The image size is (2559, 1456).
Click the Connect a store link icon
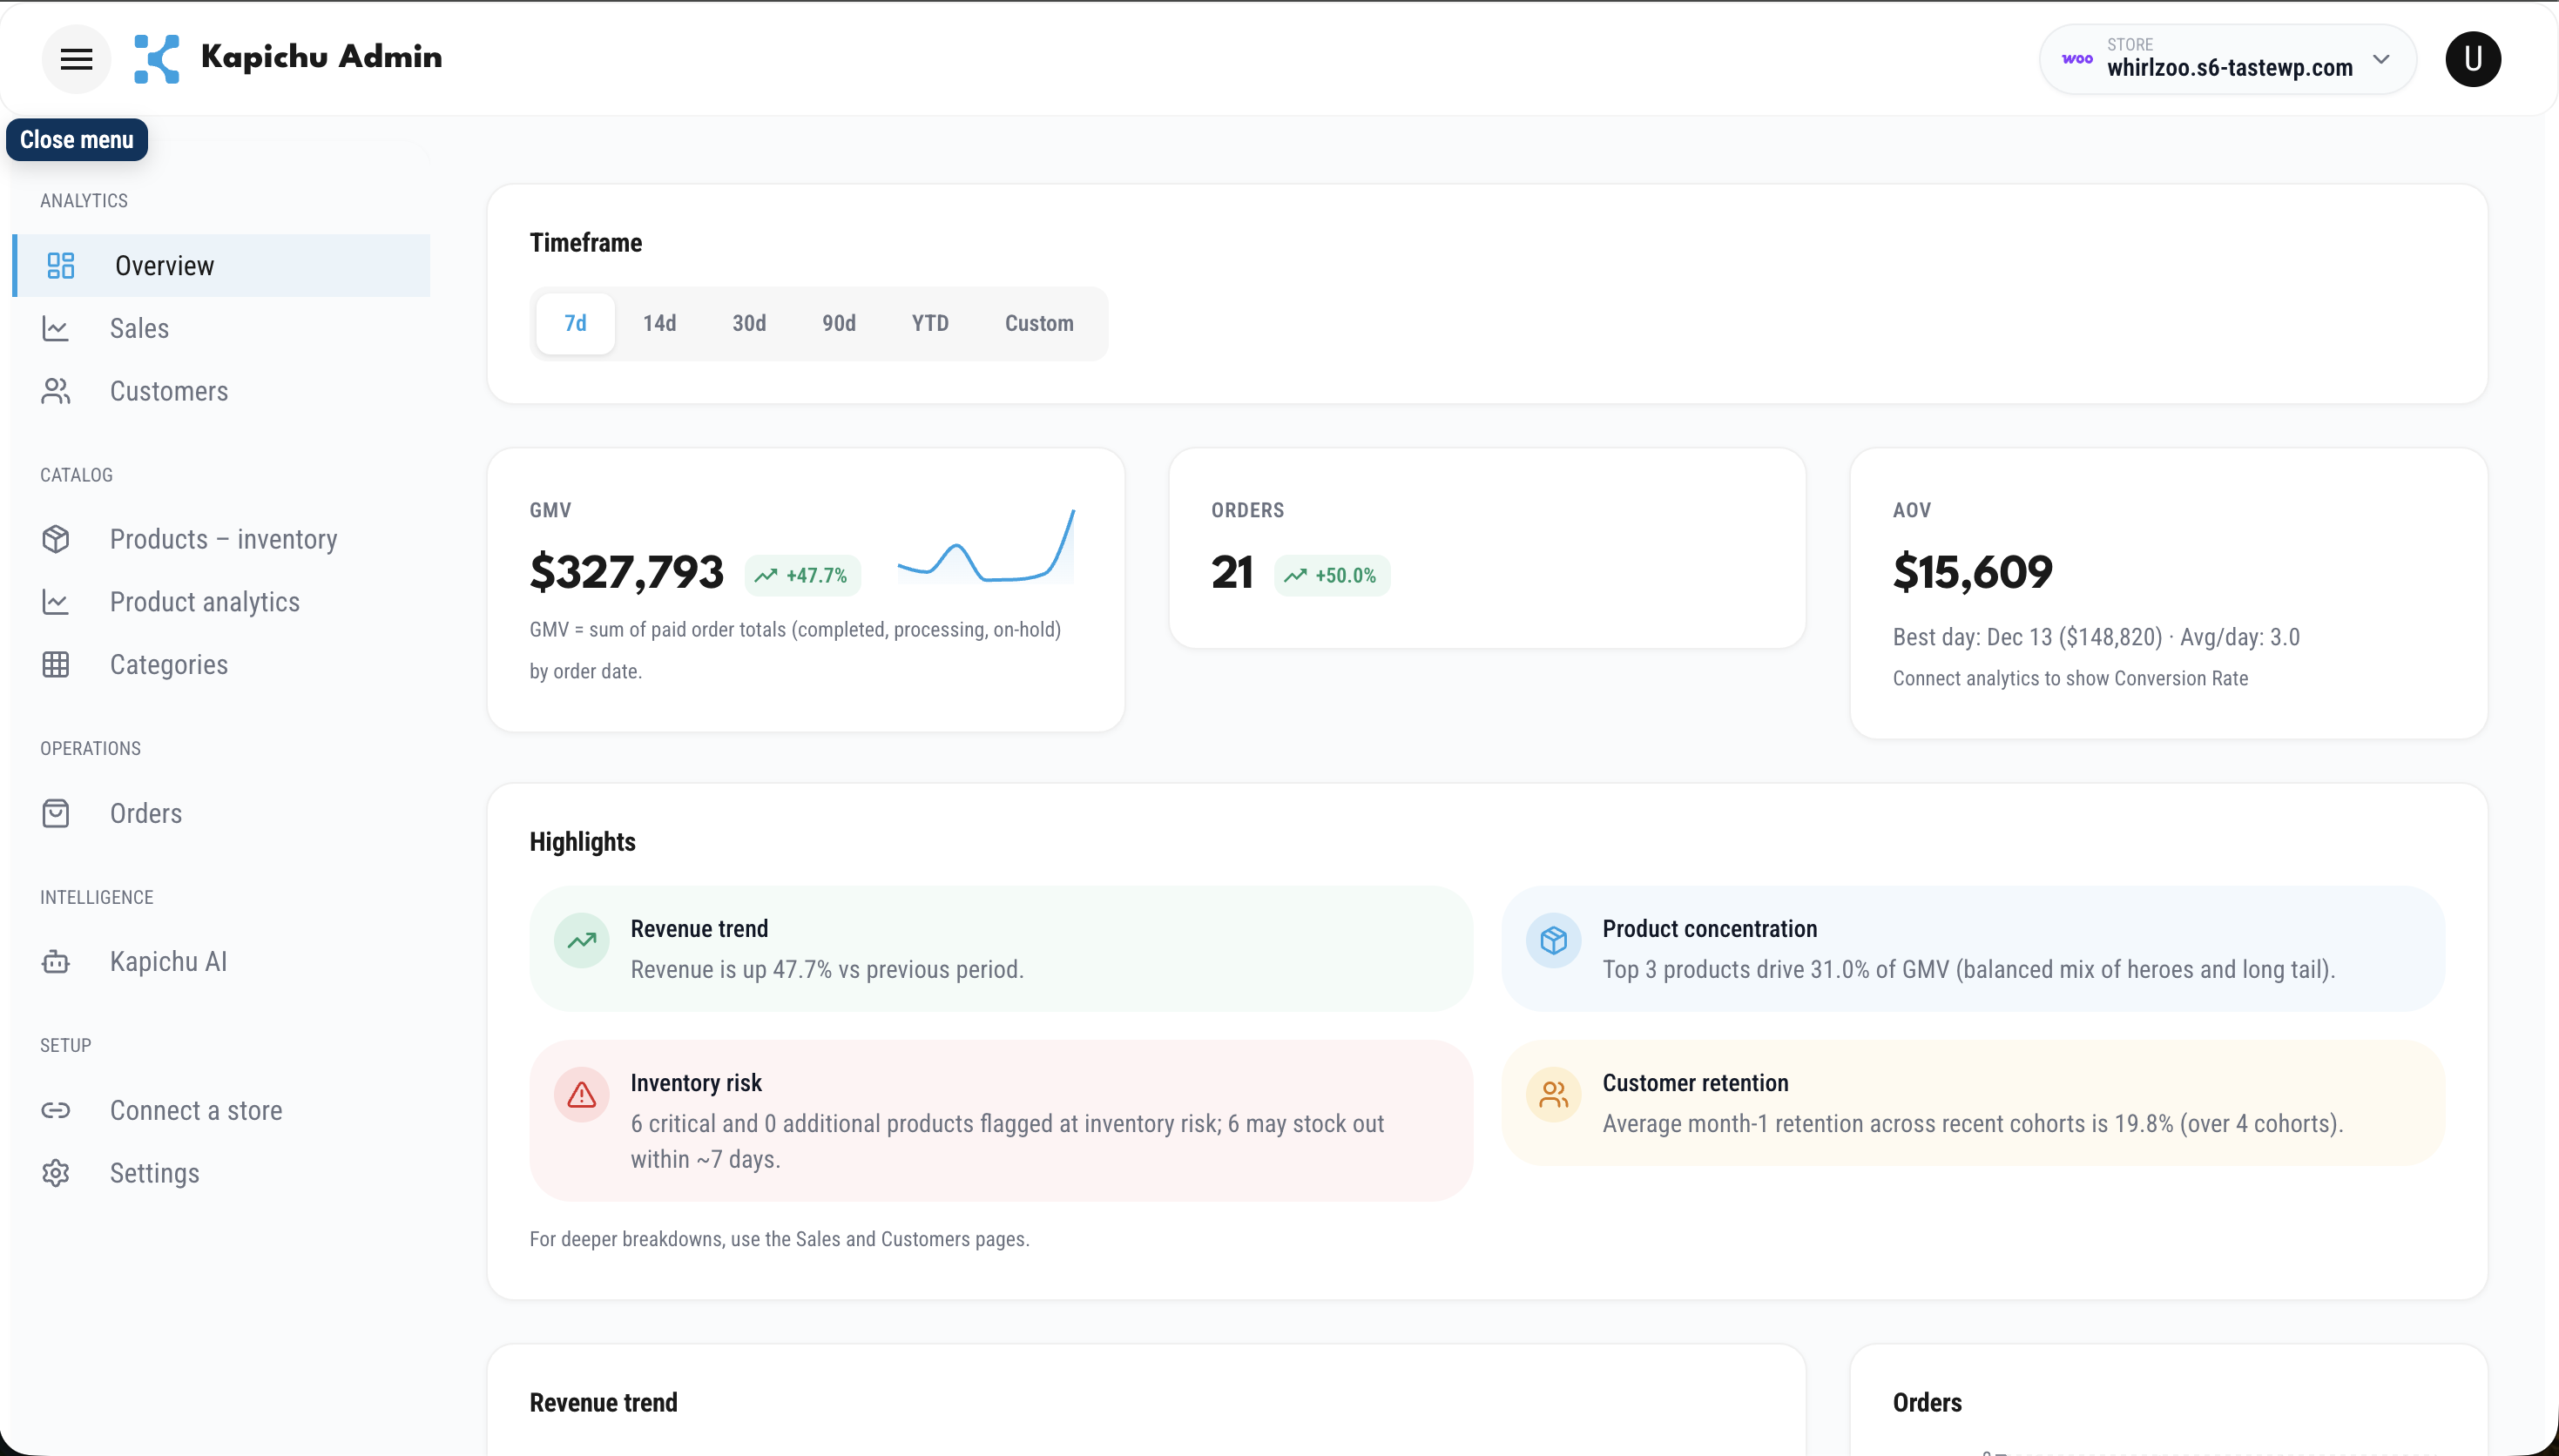(x=56, y=1110)
